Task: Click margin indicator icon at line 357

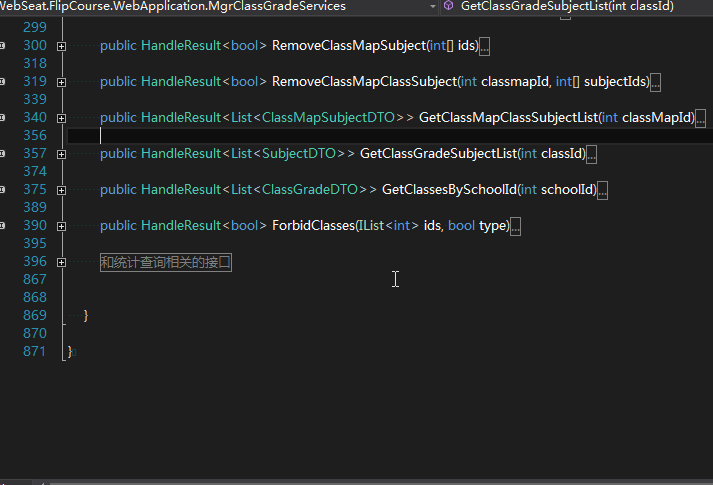Action: pyautogui.click(x=2, y=154)
